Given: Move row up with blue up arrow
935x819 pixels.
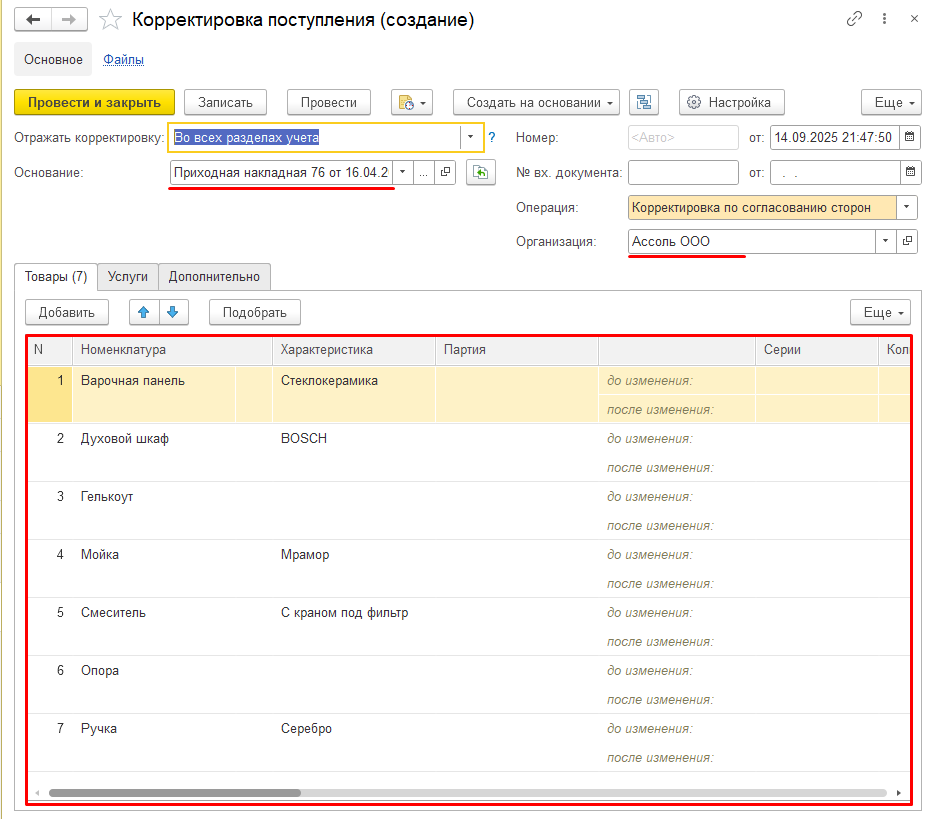Looking at the screenshot, I should click(144, 312).
